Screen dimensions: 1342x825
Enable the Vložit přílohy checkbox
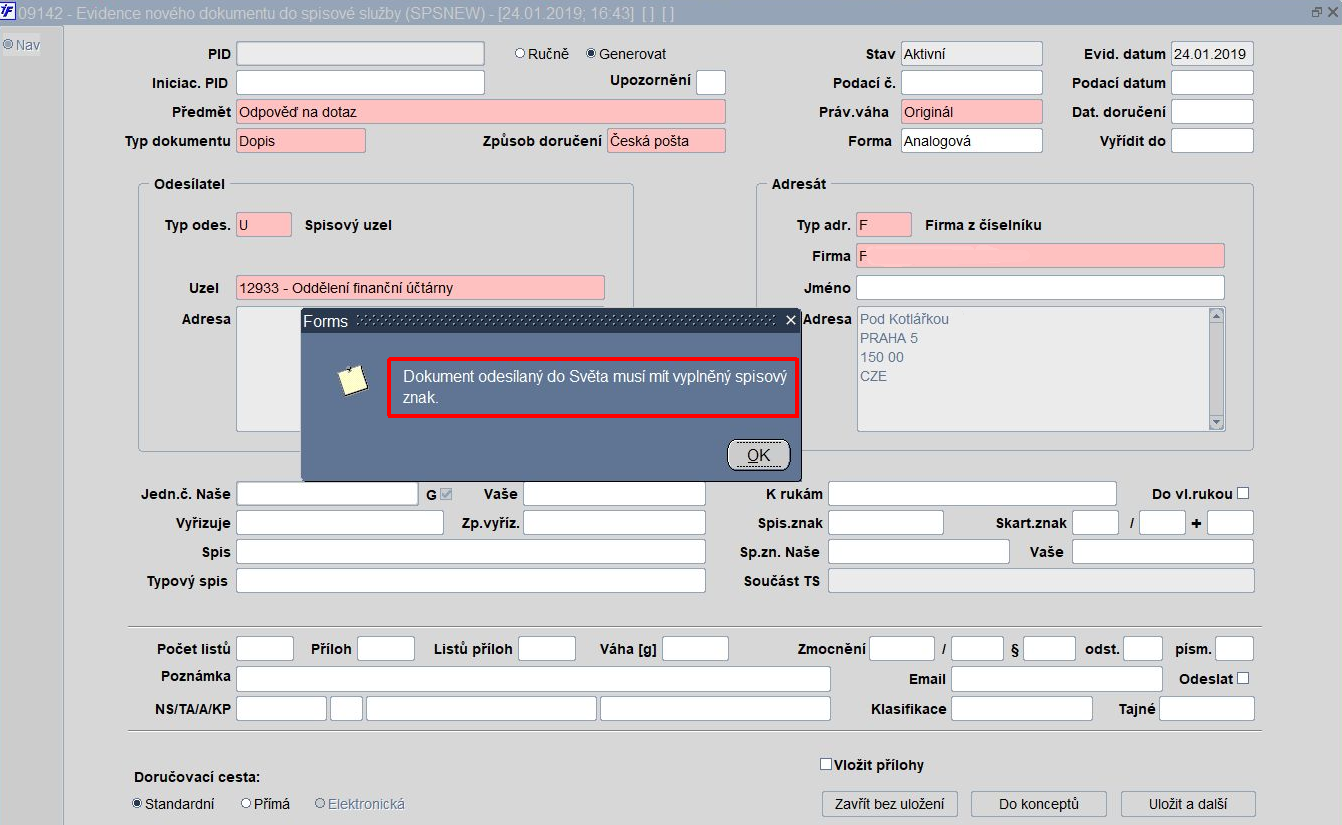826,764
